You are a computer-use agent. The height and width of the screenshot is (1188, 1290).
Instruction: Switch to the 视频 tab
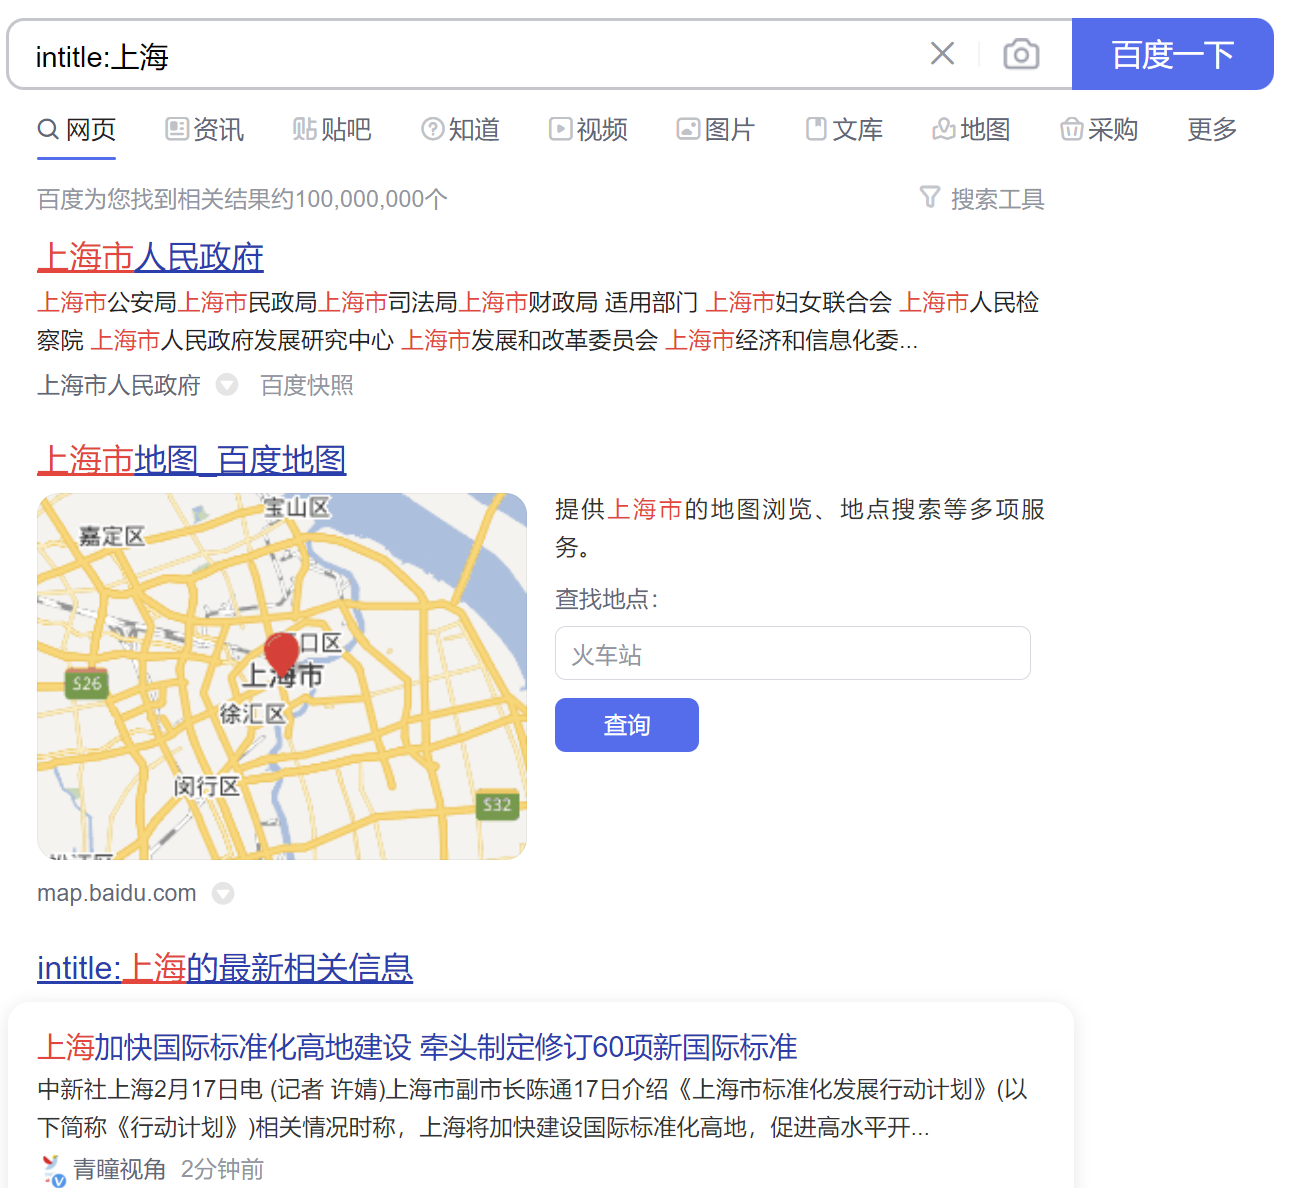click(x=588, y=129)
